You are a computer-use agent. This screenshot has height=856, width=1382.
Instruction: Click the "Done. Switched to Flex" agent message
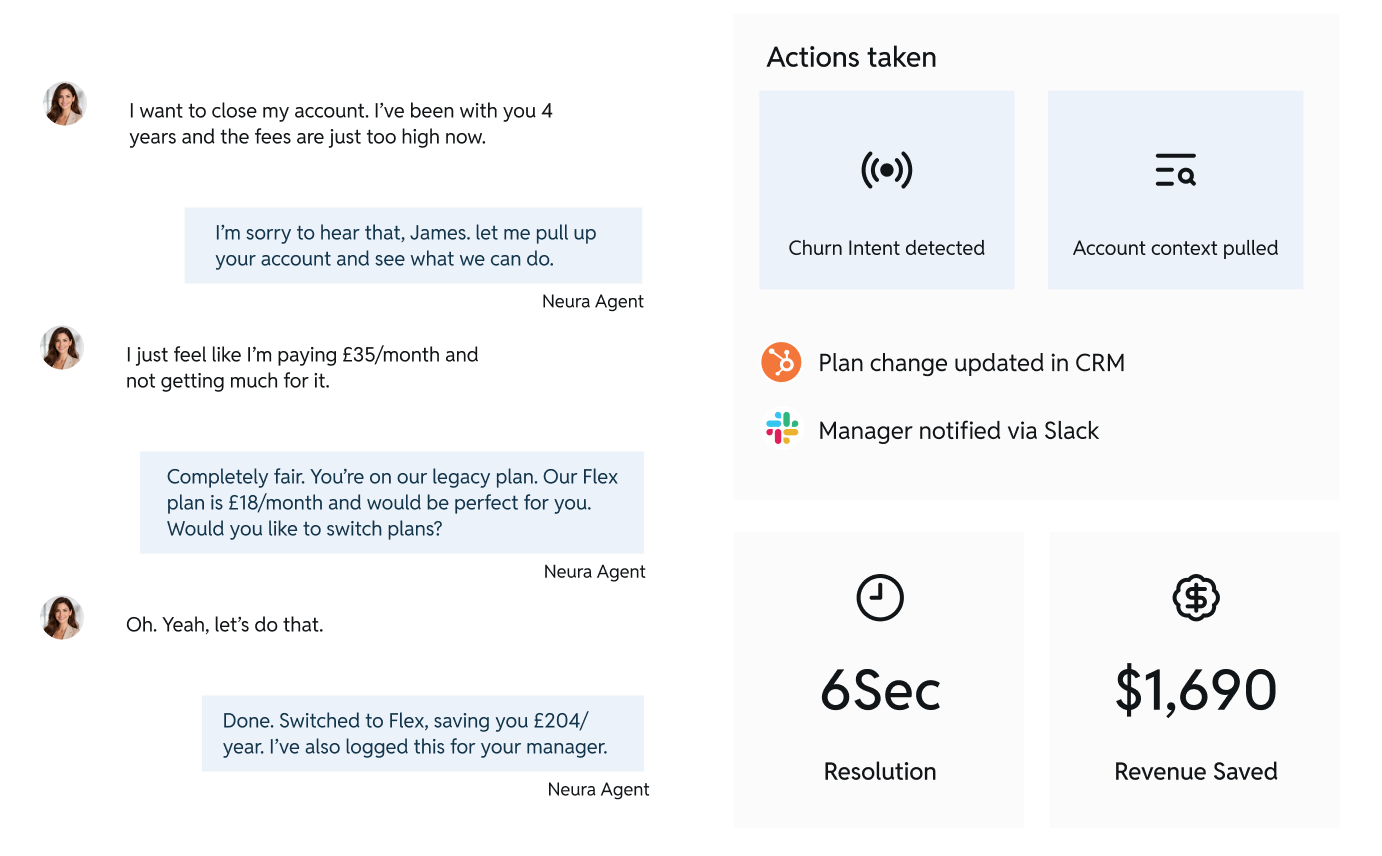[422, 733]
